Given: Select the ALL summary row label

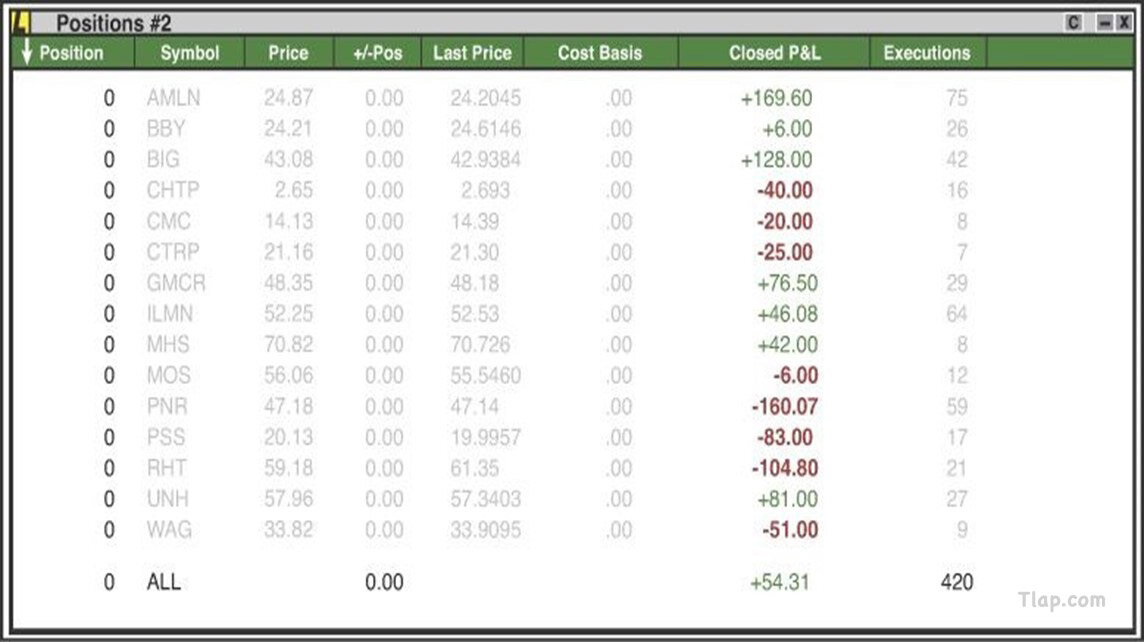Looking at the screenshot, I should [x=163, y=582].
